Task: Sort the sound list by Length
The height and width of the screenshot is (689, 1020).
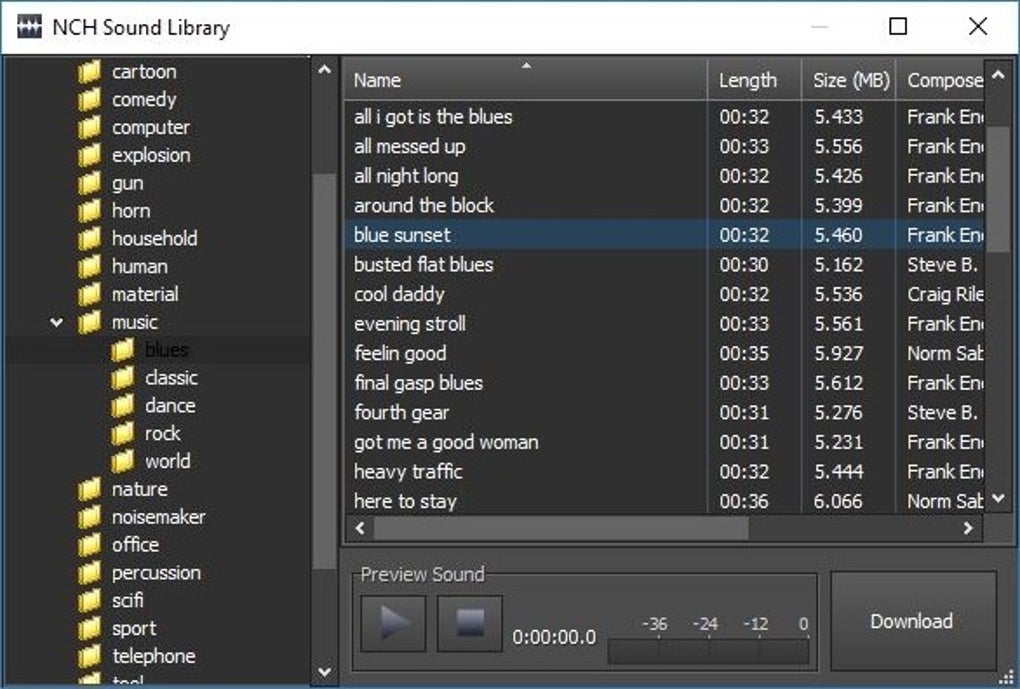Action: tap(750, 80)
